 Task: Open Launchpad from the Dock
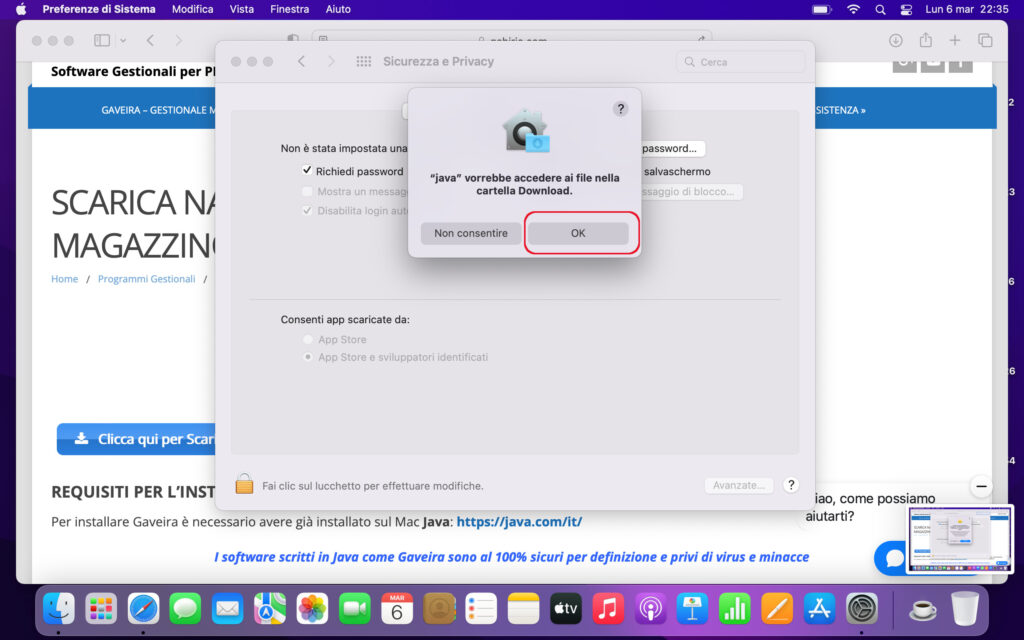pos(101,609)
